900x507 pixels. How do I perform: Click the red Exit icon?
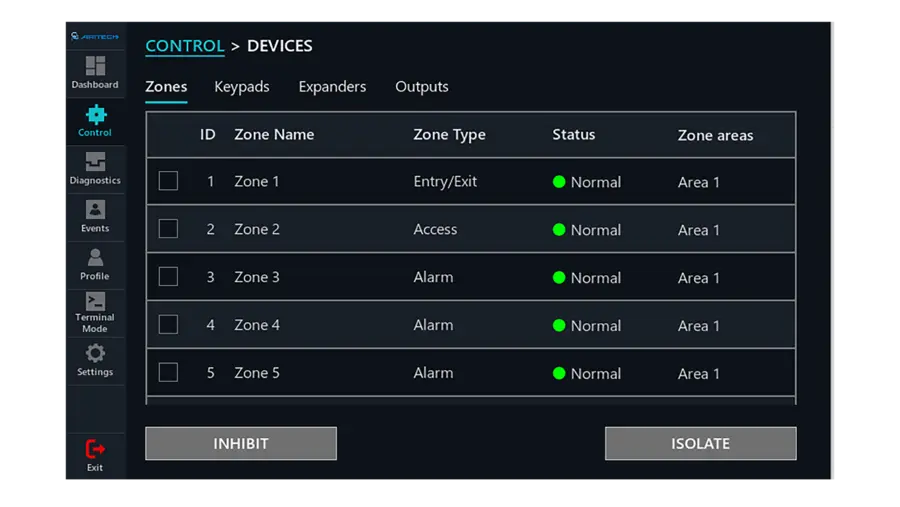tap(95, 449)
